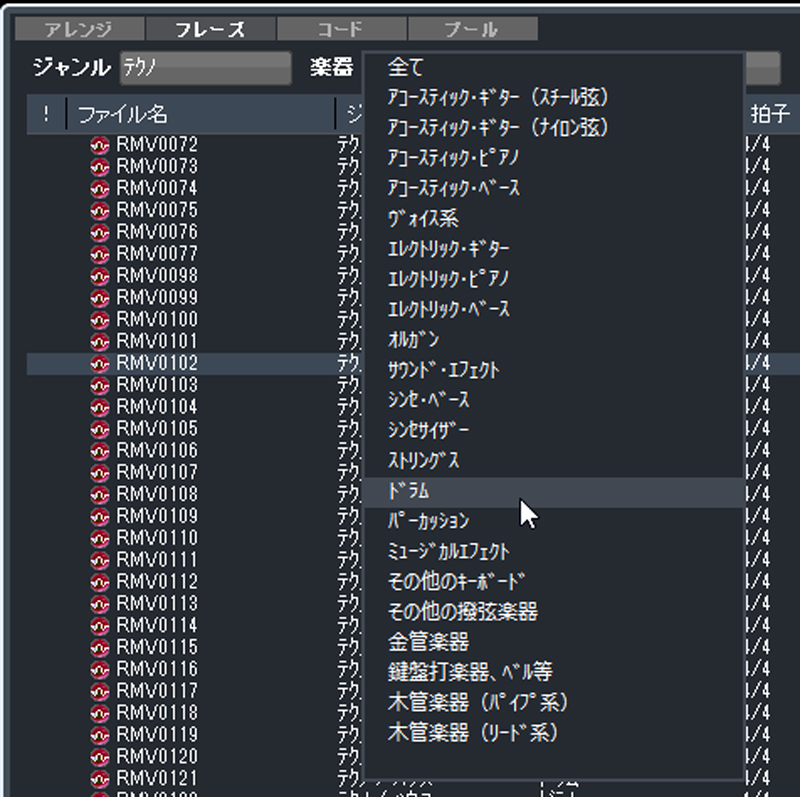Open the プール tab
The image size is (800, 797).
473,29
